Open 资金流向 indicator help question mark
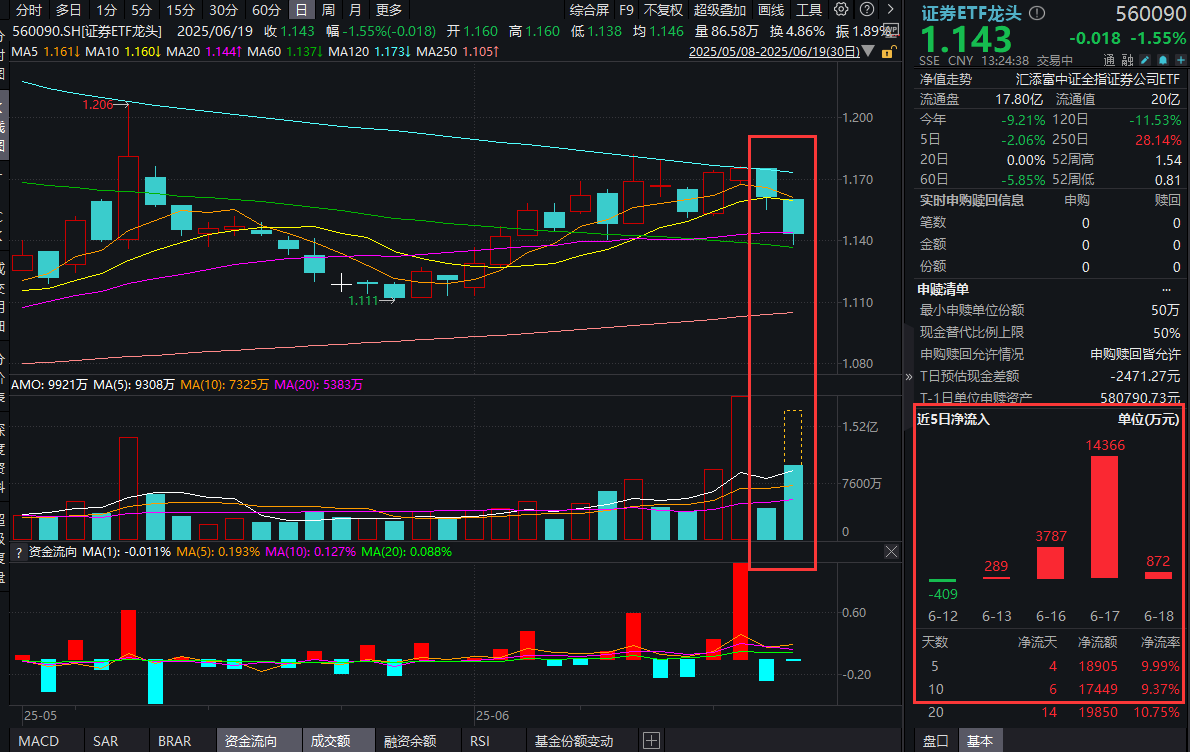The image size is (1190, 752). [19, 551]
